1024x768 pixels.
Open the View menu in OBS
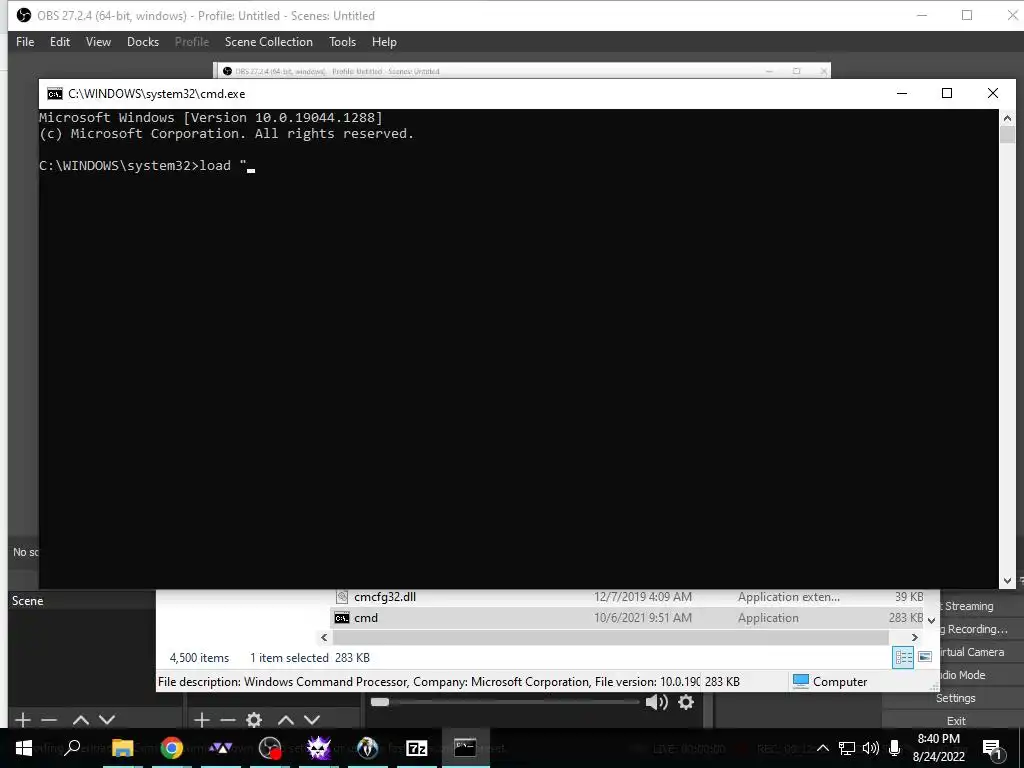[x=98, y=42]
